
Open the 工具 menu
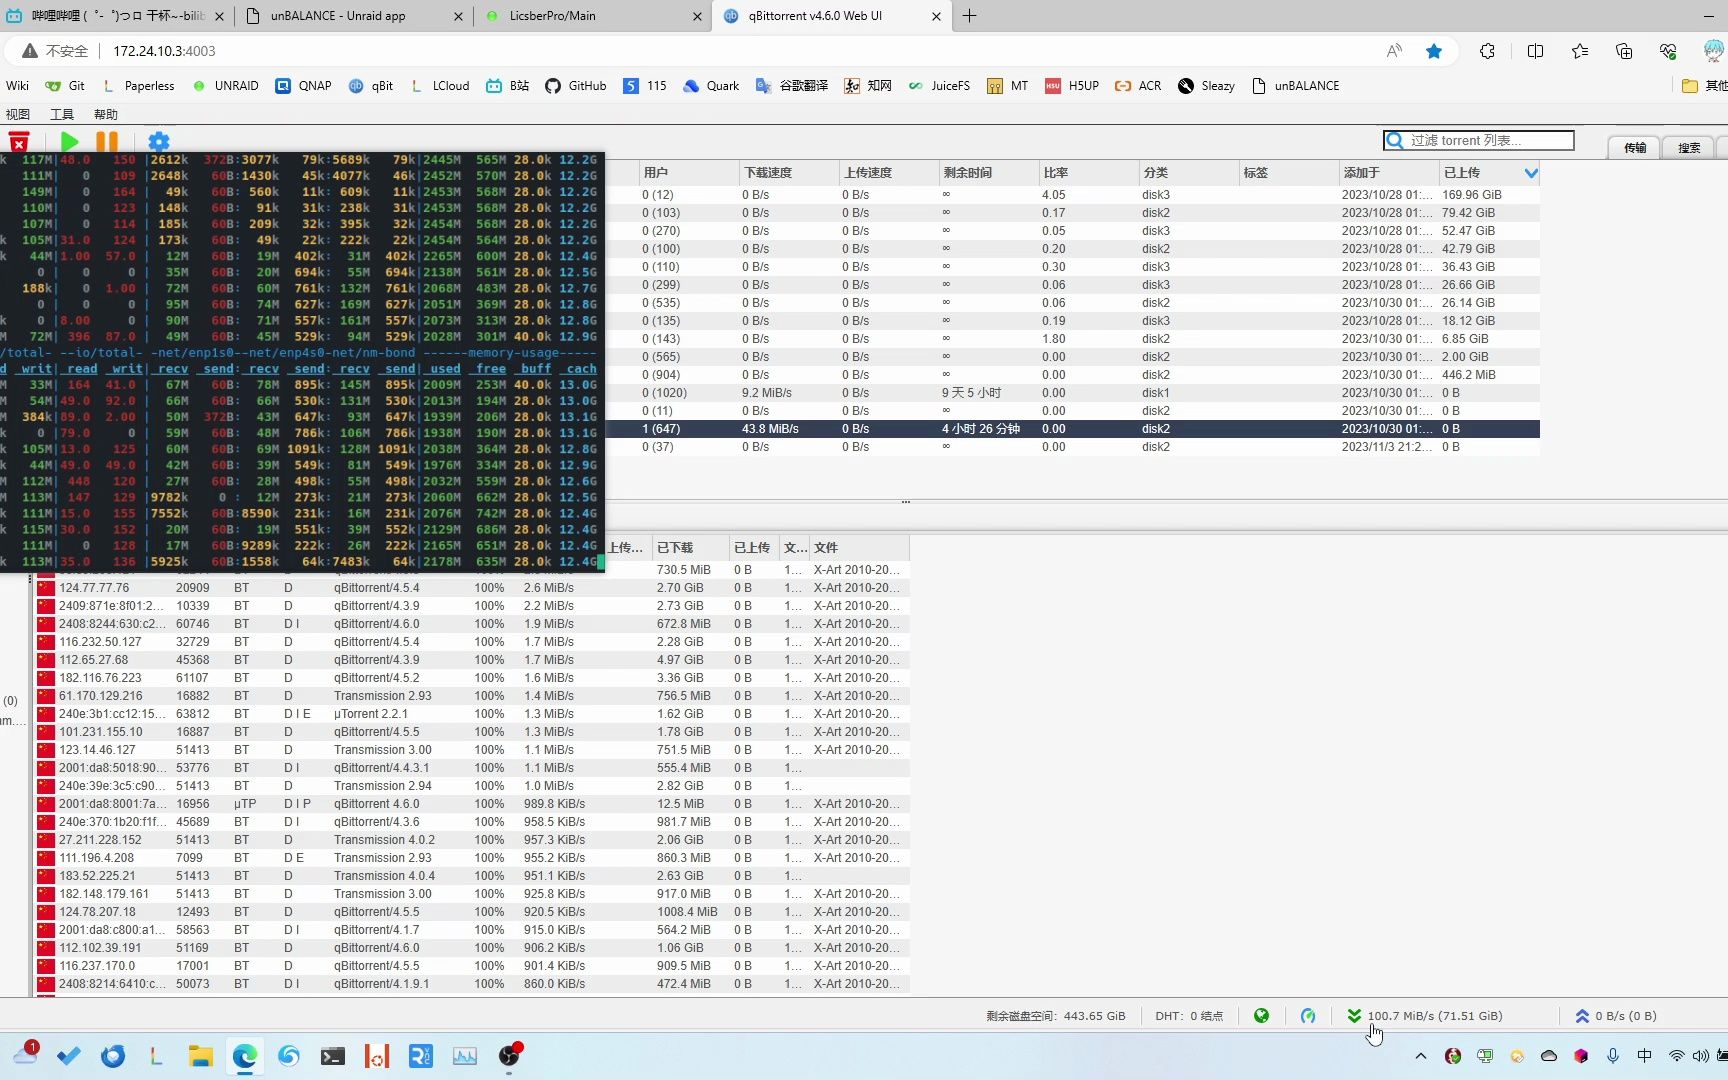pyautogui.click(x=62, y=114)
